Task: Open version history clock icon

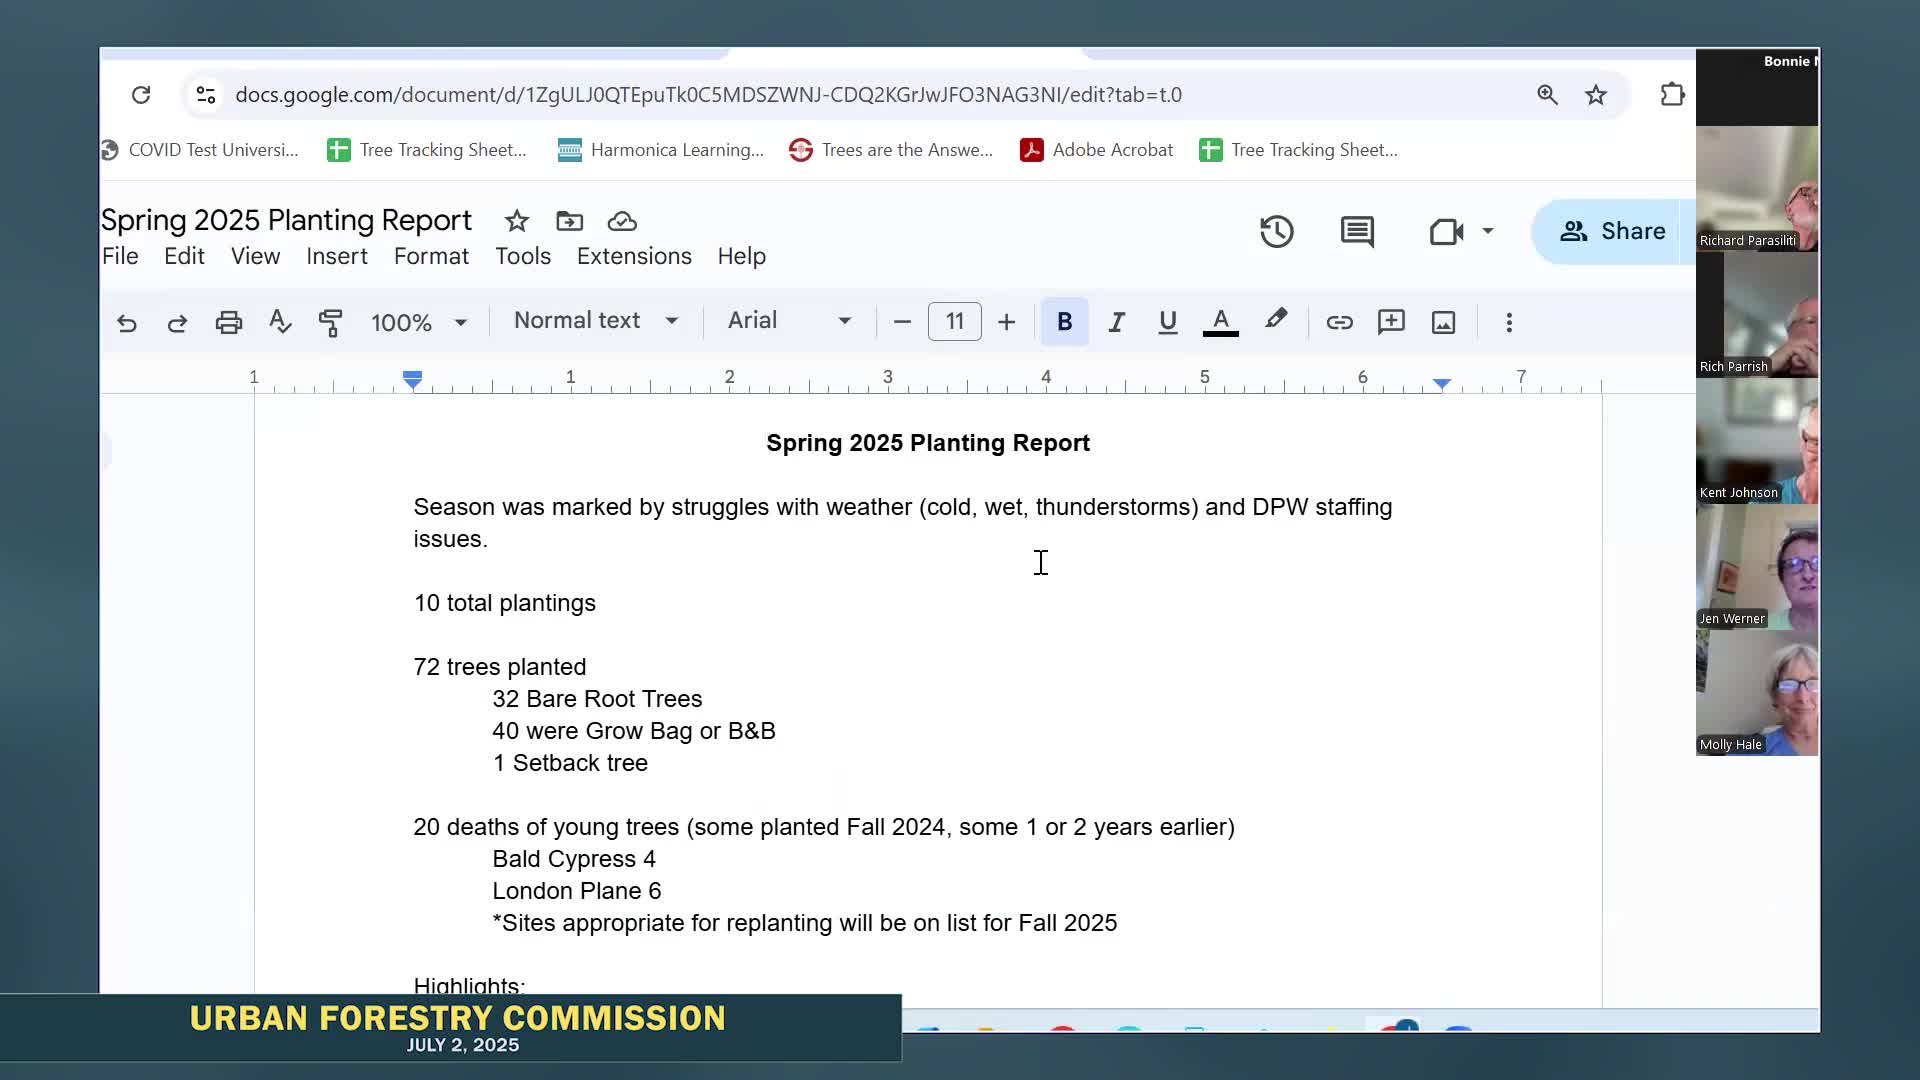Action: [1276, 232]
